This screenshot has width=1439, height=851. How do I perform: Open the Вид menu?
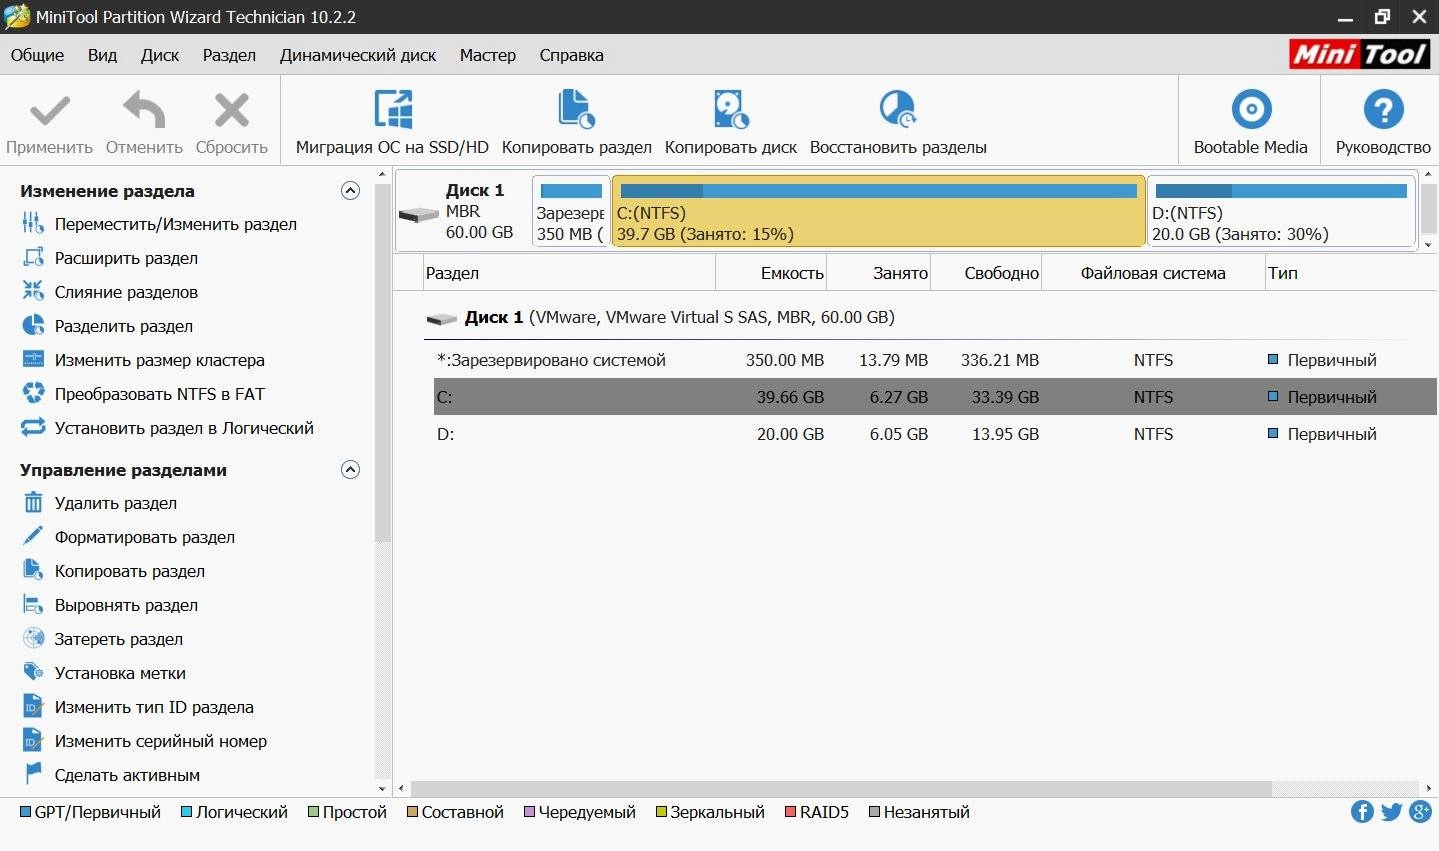pyautogui.click(x=102, y=55)
